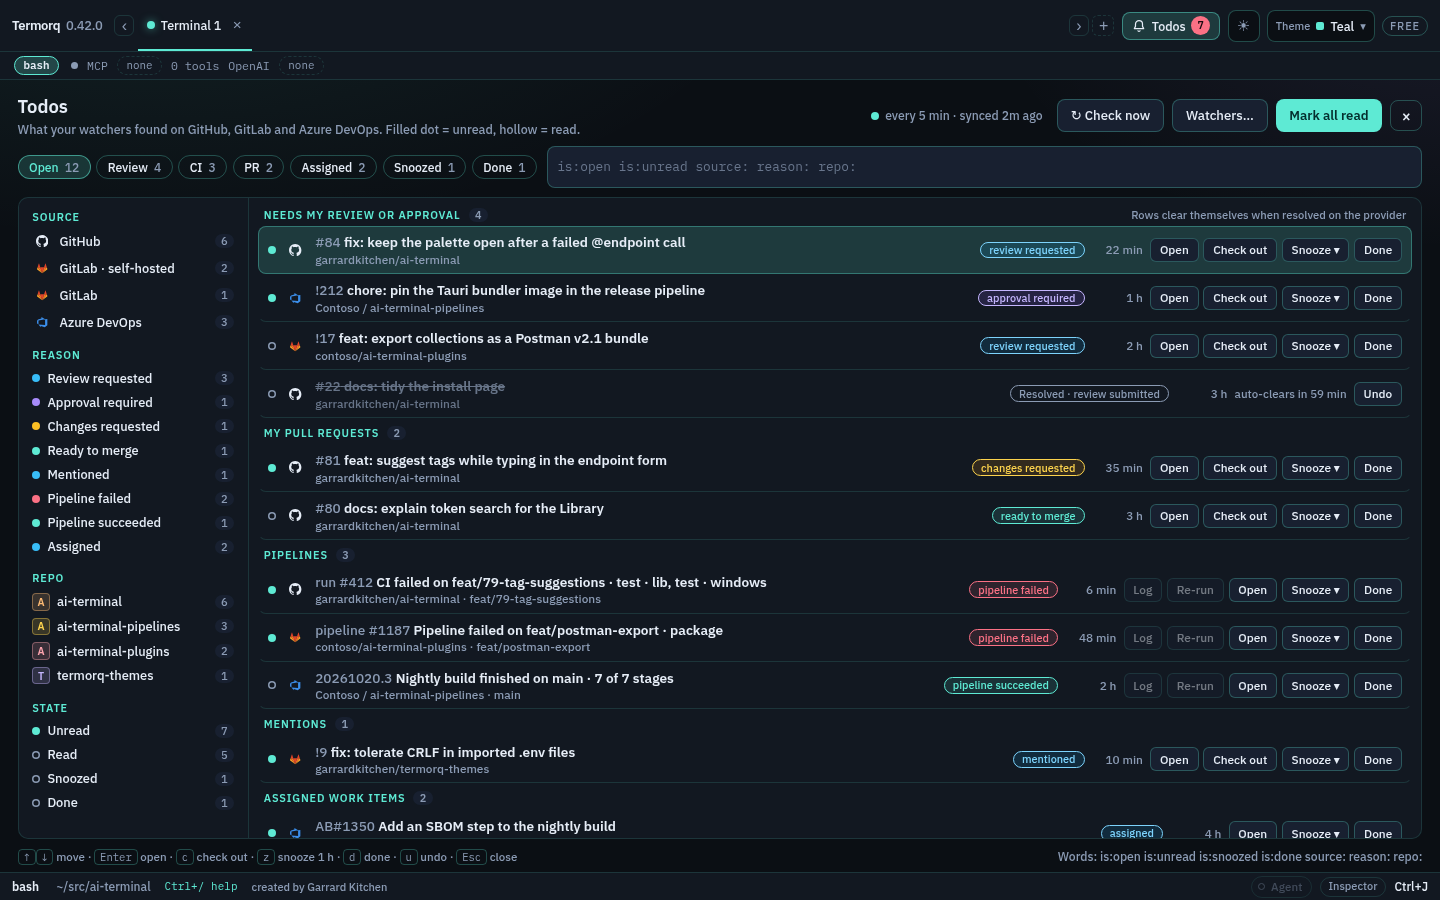Filter by Unread state
Image resolution: width=1440 pixels, height=900 pixels.
[133, 731]
